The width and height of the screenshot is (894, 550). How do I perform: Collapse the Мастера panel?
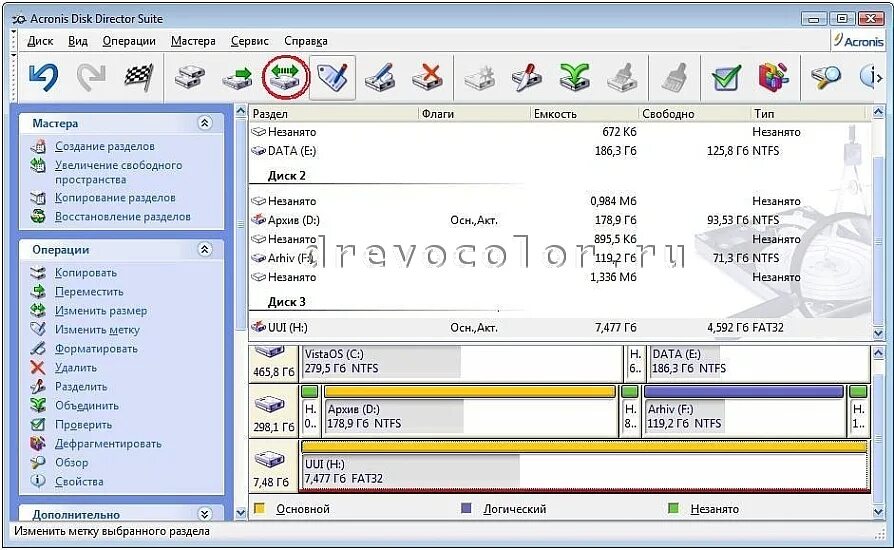click(205, 123)
